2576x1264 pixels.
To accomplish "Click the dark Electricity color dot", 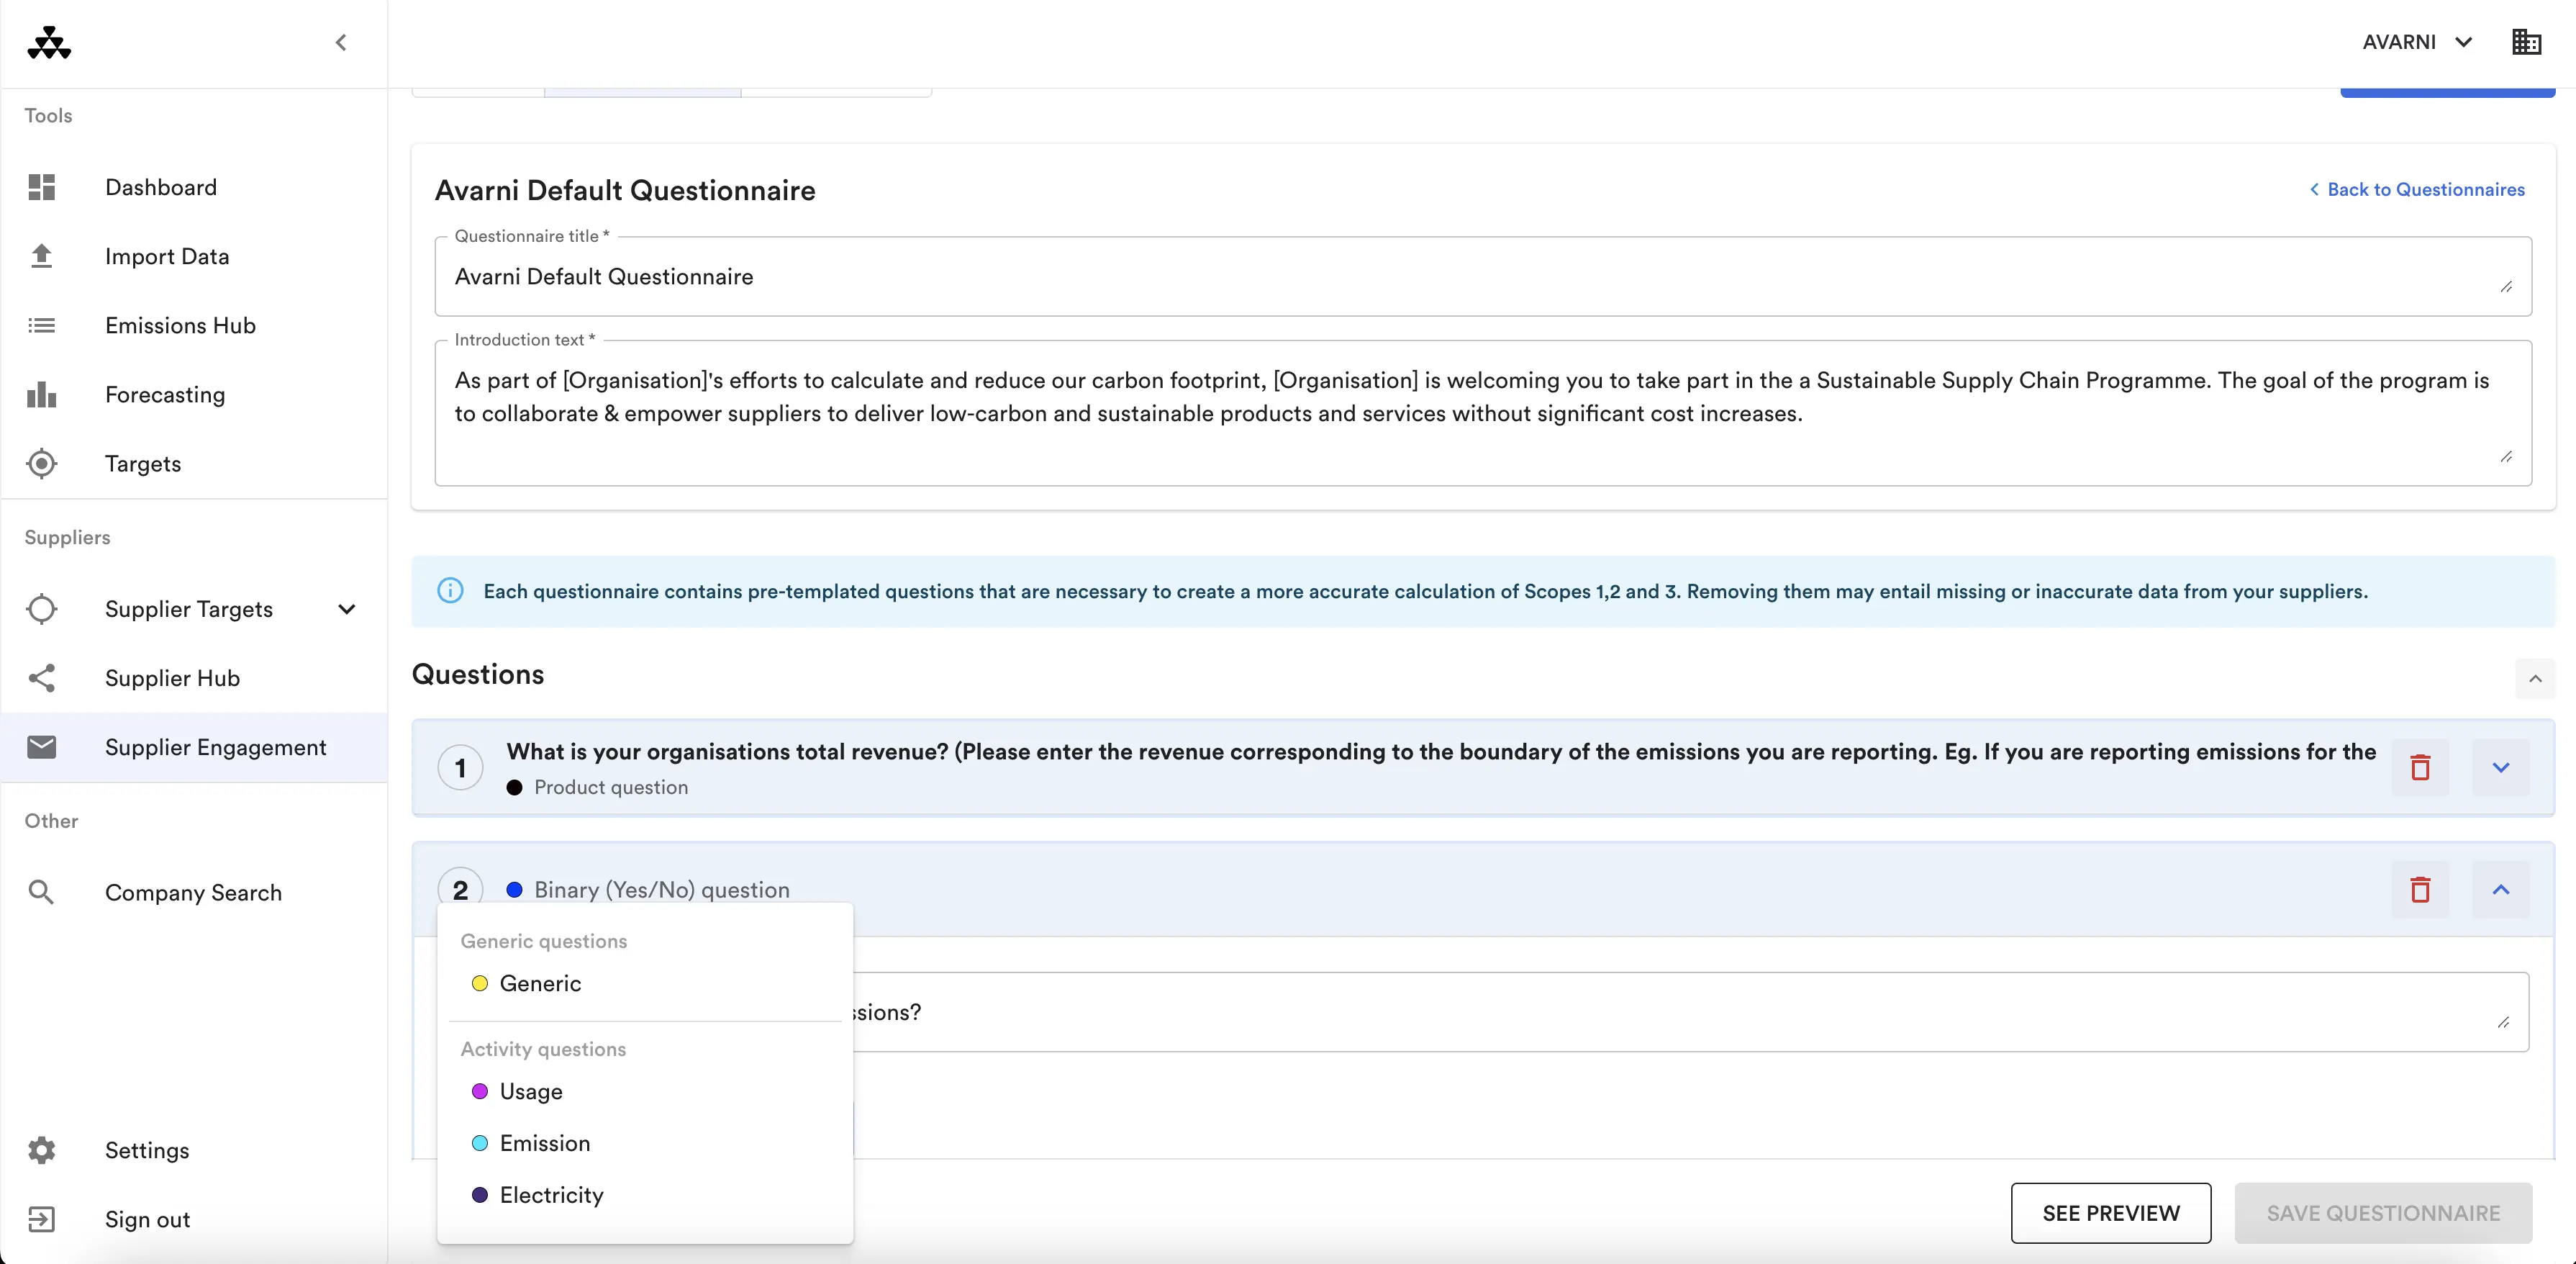I will coord(480,1195).
